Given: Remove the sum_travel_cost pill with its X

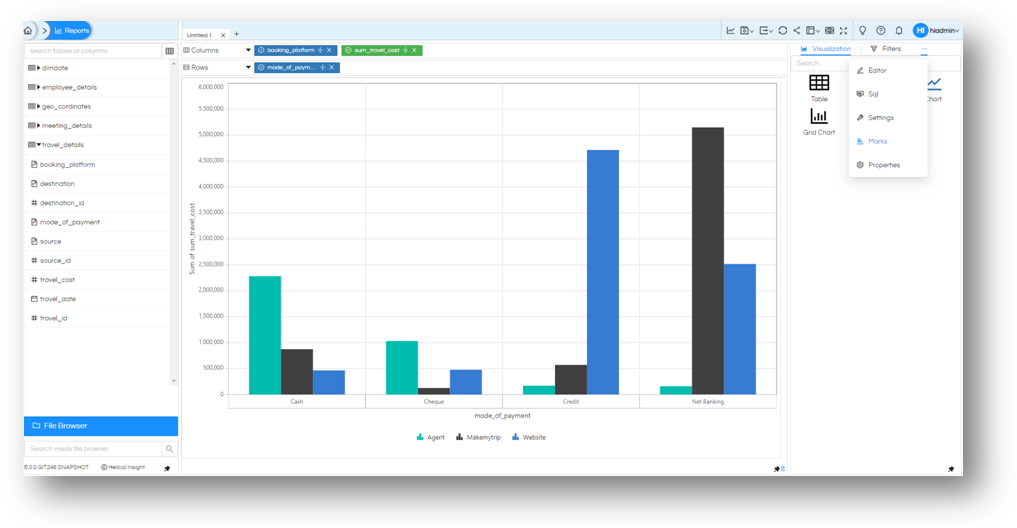Looking at the screenshot, I should [414, 50].
